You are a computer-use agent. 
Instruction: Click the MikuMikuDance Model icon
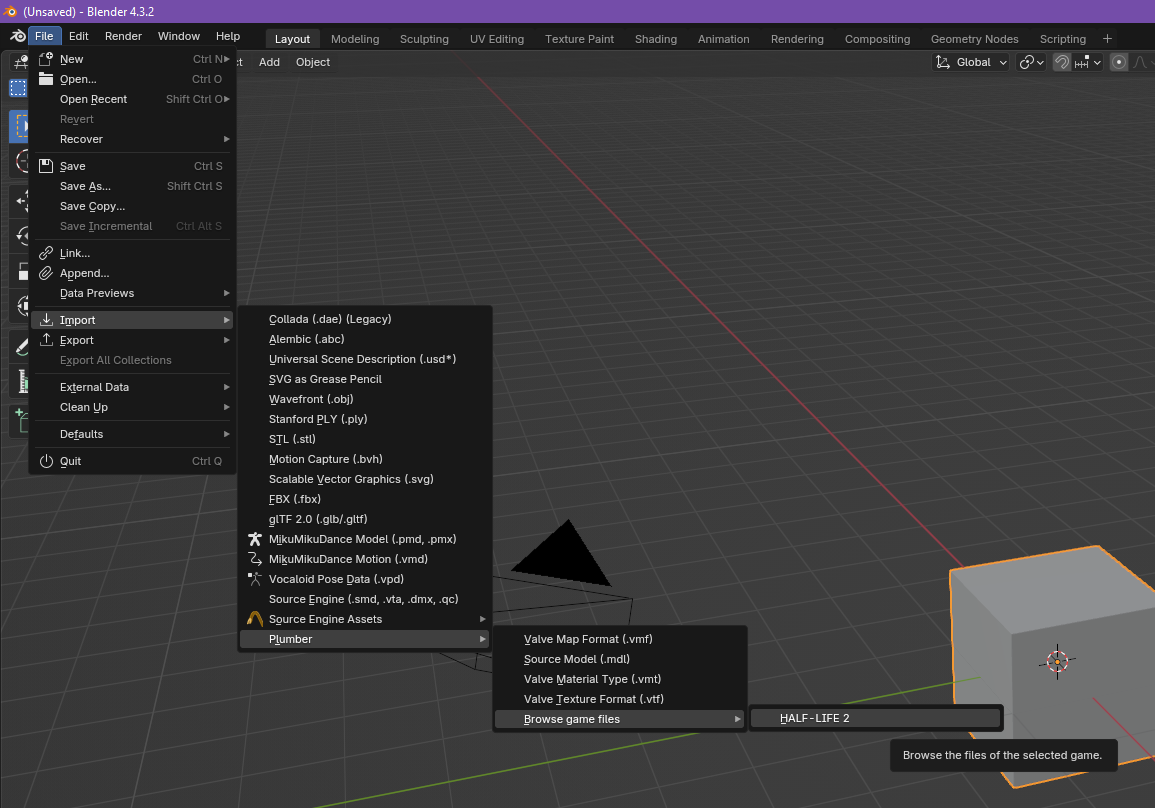tap(254, 539)
